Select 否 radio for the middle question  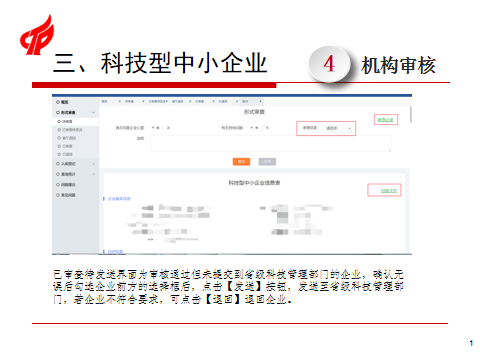click(x=262, y=128)
